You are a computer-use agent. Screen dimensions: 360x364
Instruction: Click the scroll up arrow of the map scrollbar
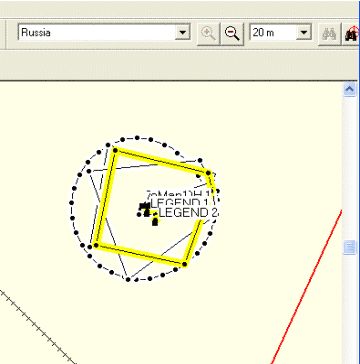[349, 89]
